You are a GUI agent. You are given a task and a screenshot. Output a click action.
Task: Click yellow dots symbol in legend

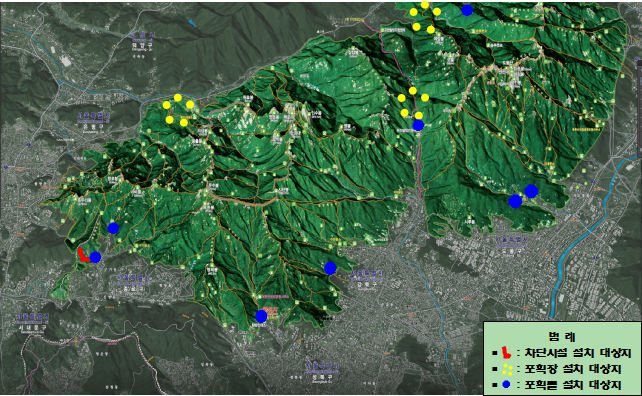click(507, 369)
